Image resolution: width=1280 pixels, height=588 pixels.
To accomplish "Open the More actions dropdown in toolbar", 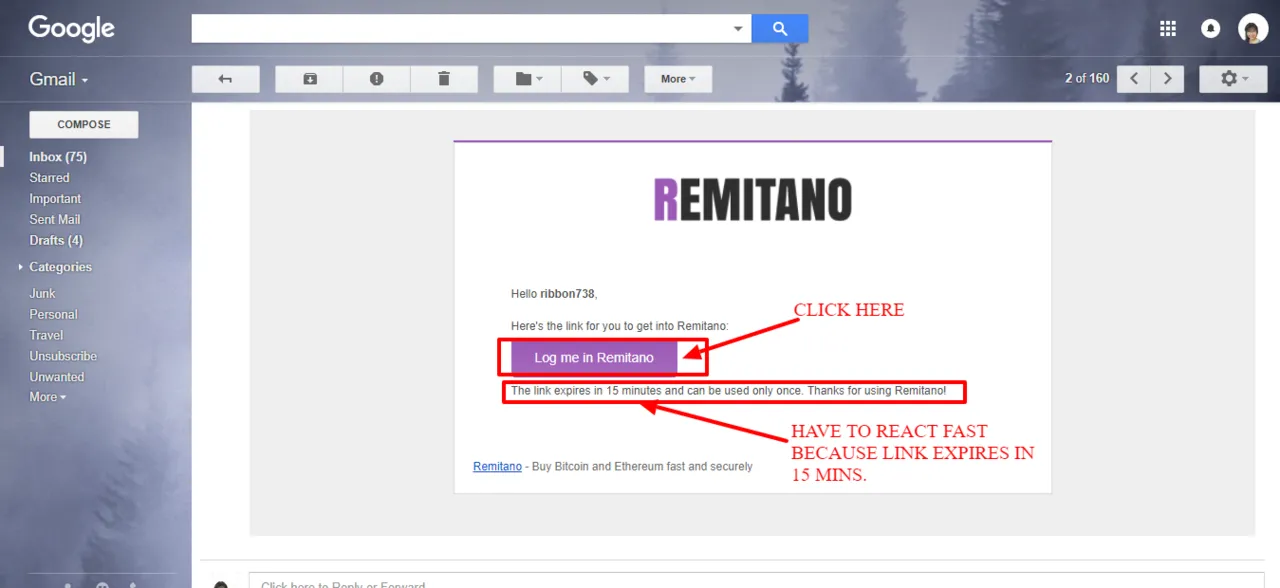I will coord(678,79).
